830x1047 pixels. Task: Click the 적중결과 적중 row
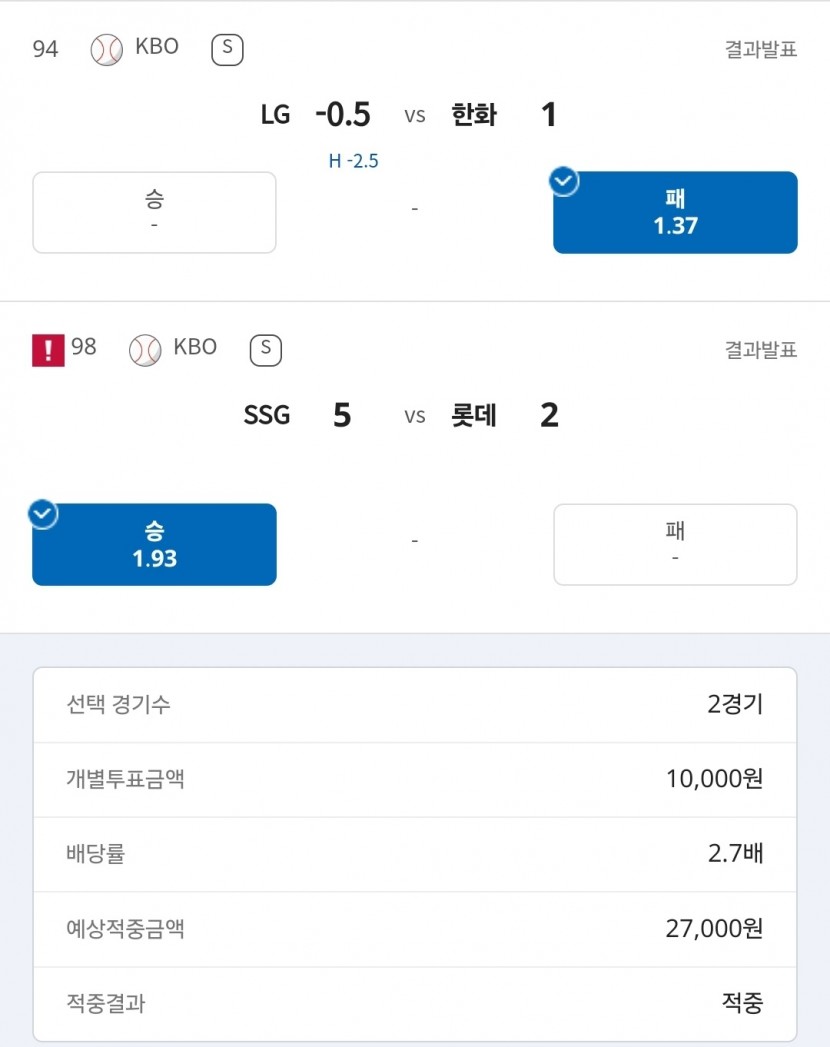pyautogui.click(x=415, y=1003)
